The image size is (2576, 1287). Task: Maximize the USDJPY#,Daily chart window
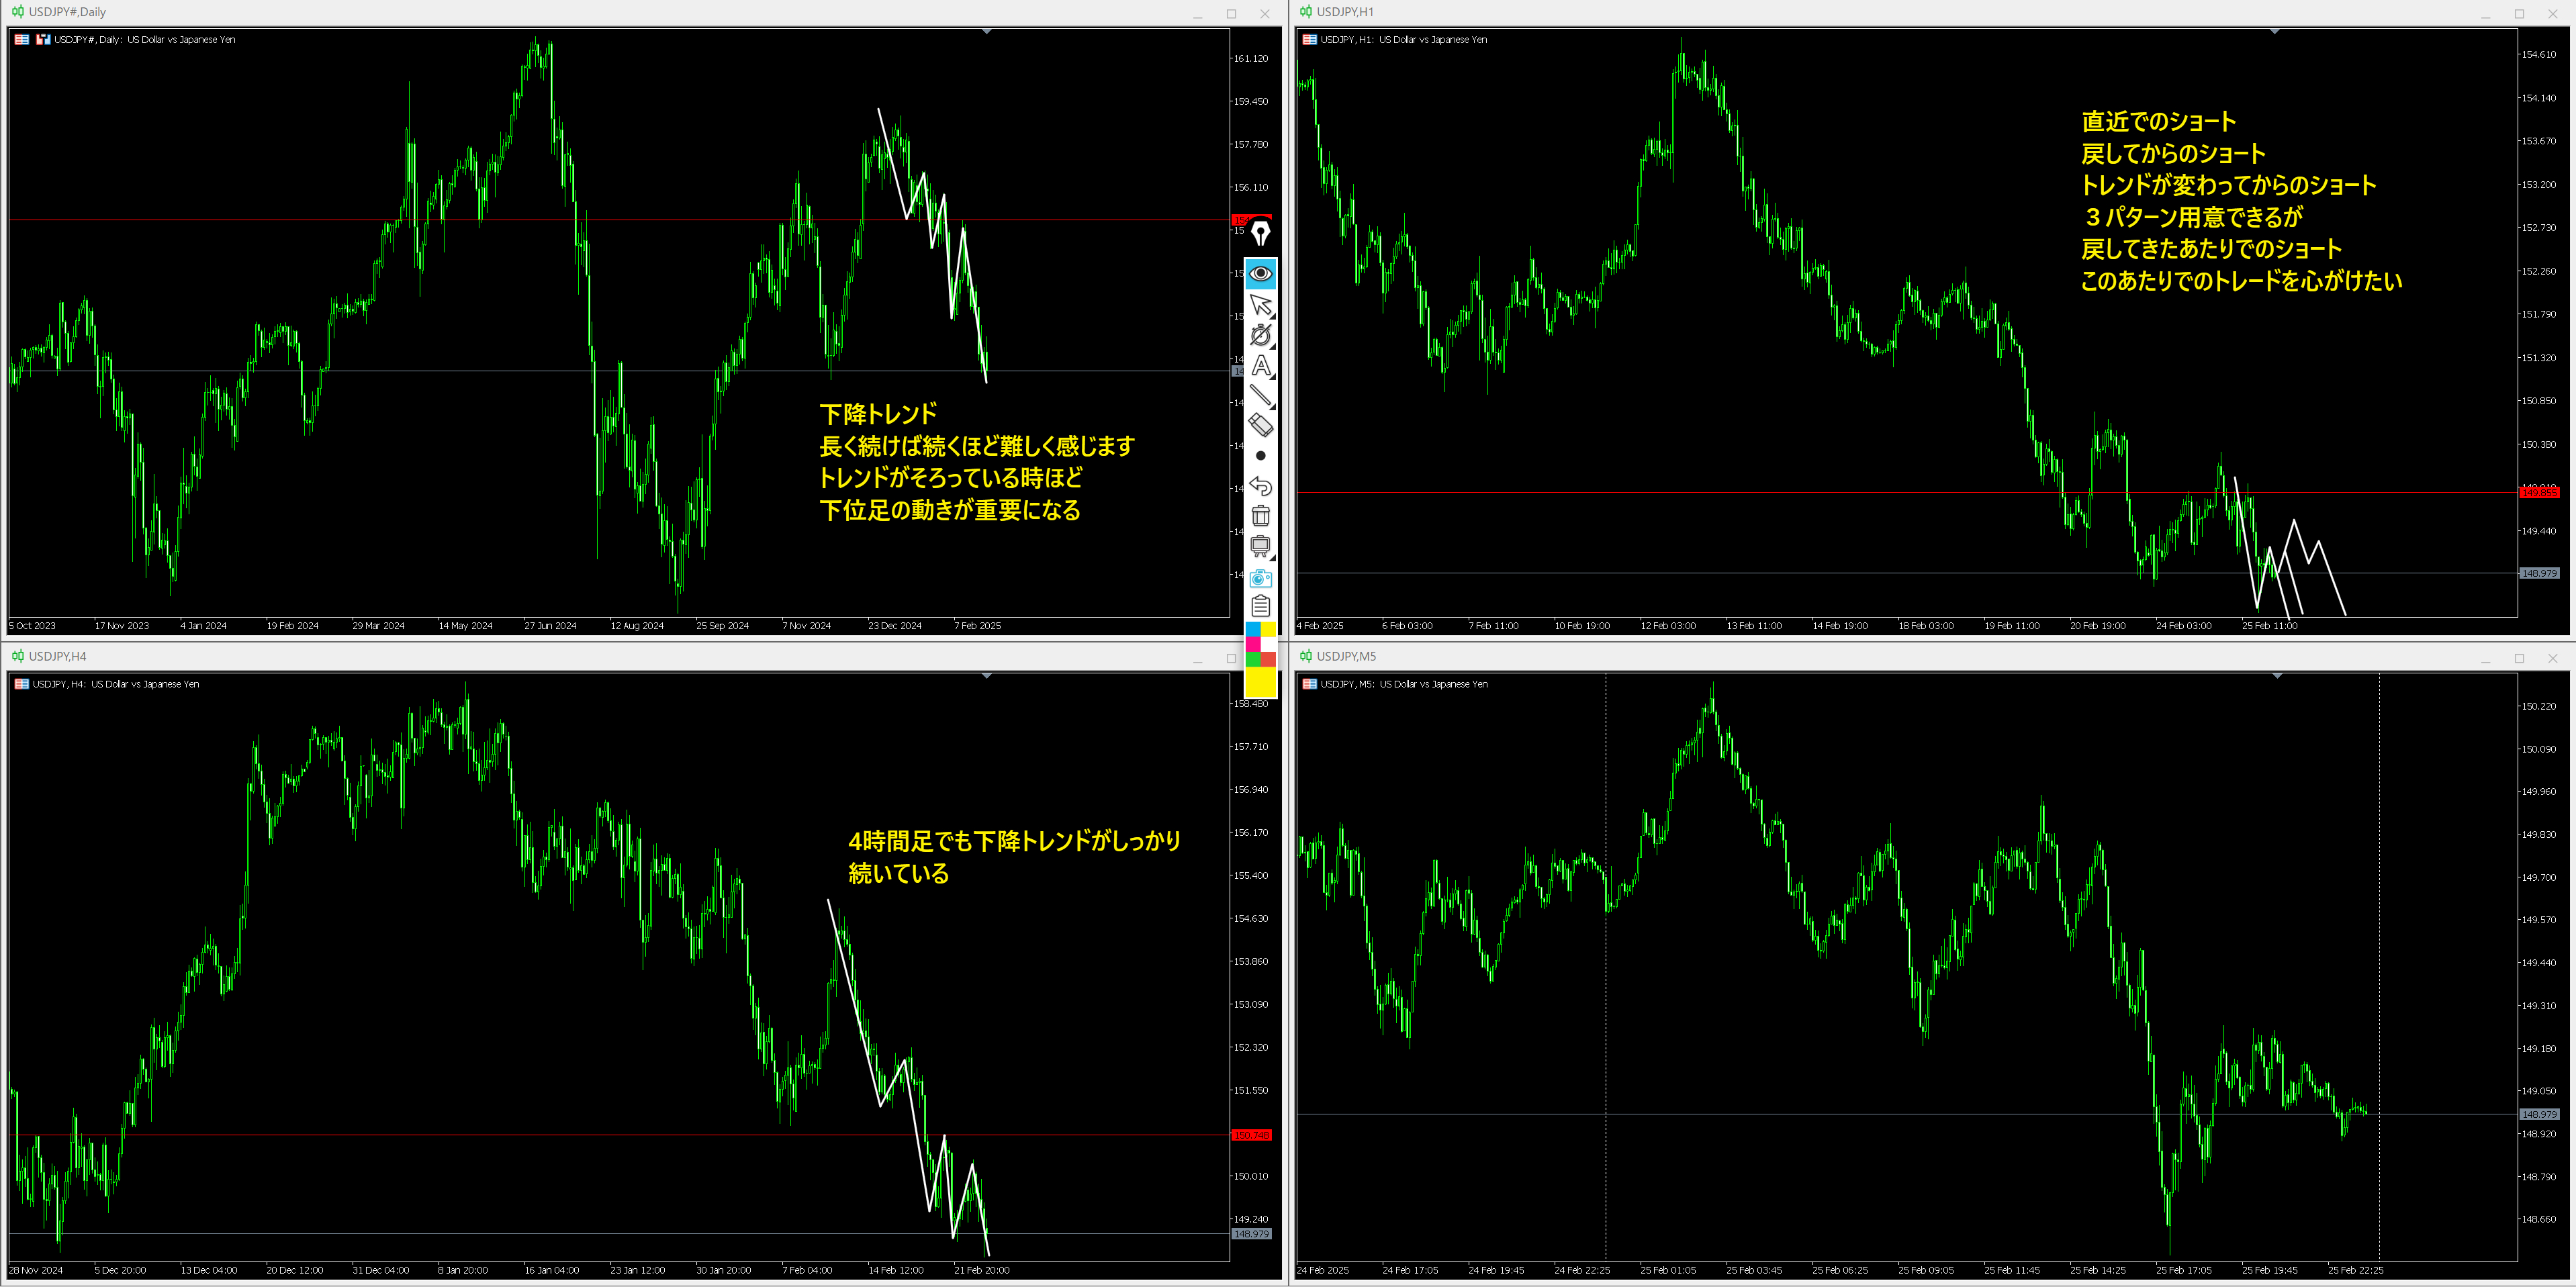click(1231, 14)
